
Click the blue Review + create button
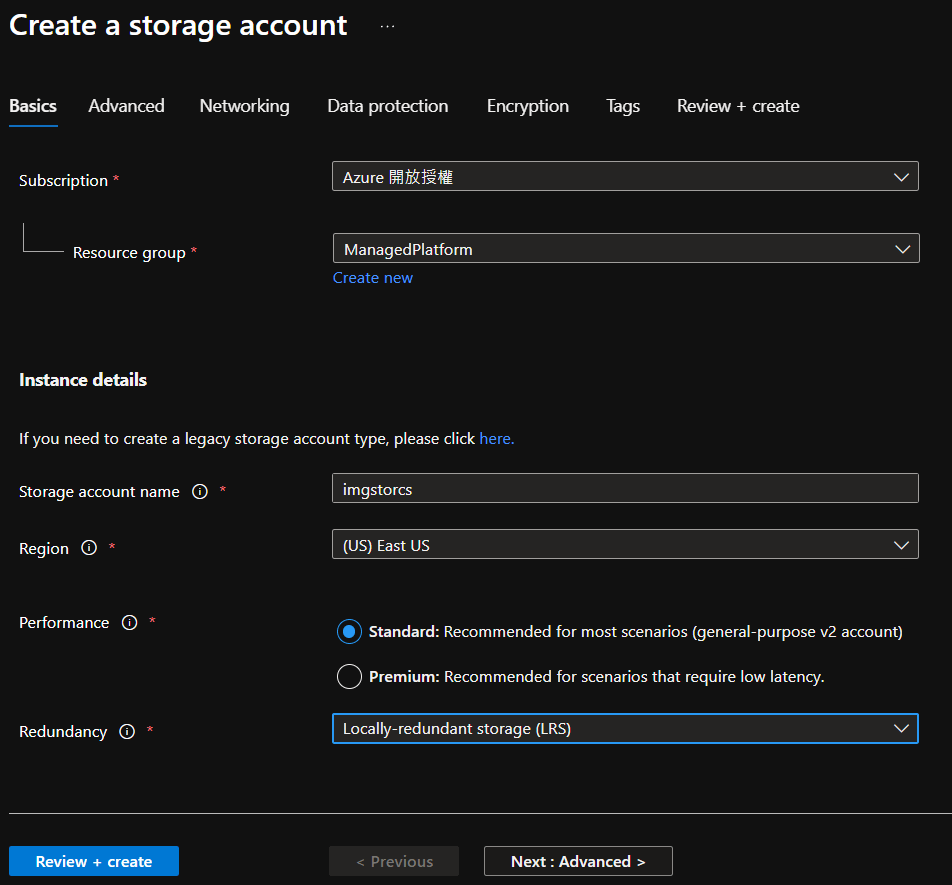coord(94,861)
